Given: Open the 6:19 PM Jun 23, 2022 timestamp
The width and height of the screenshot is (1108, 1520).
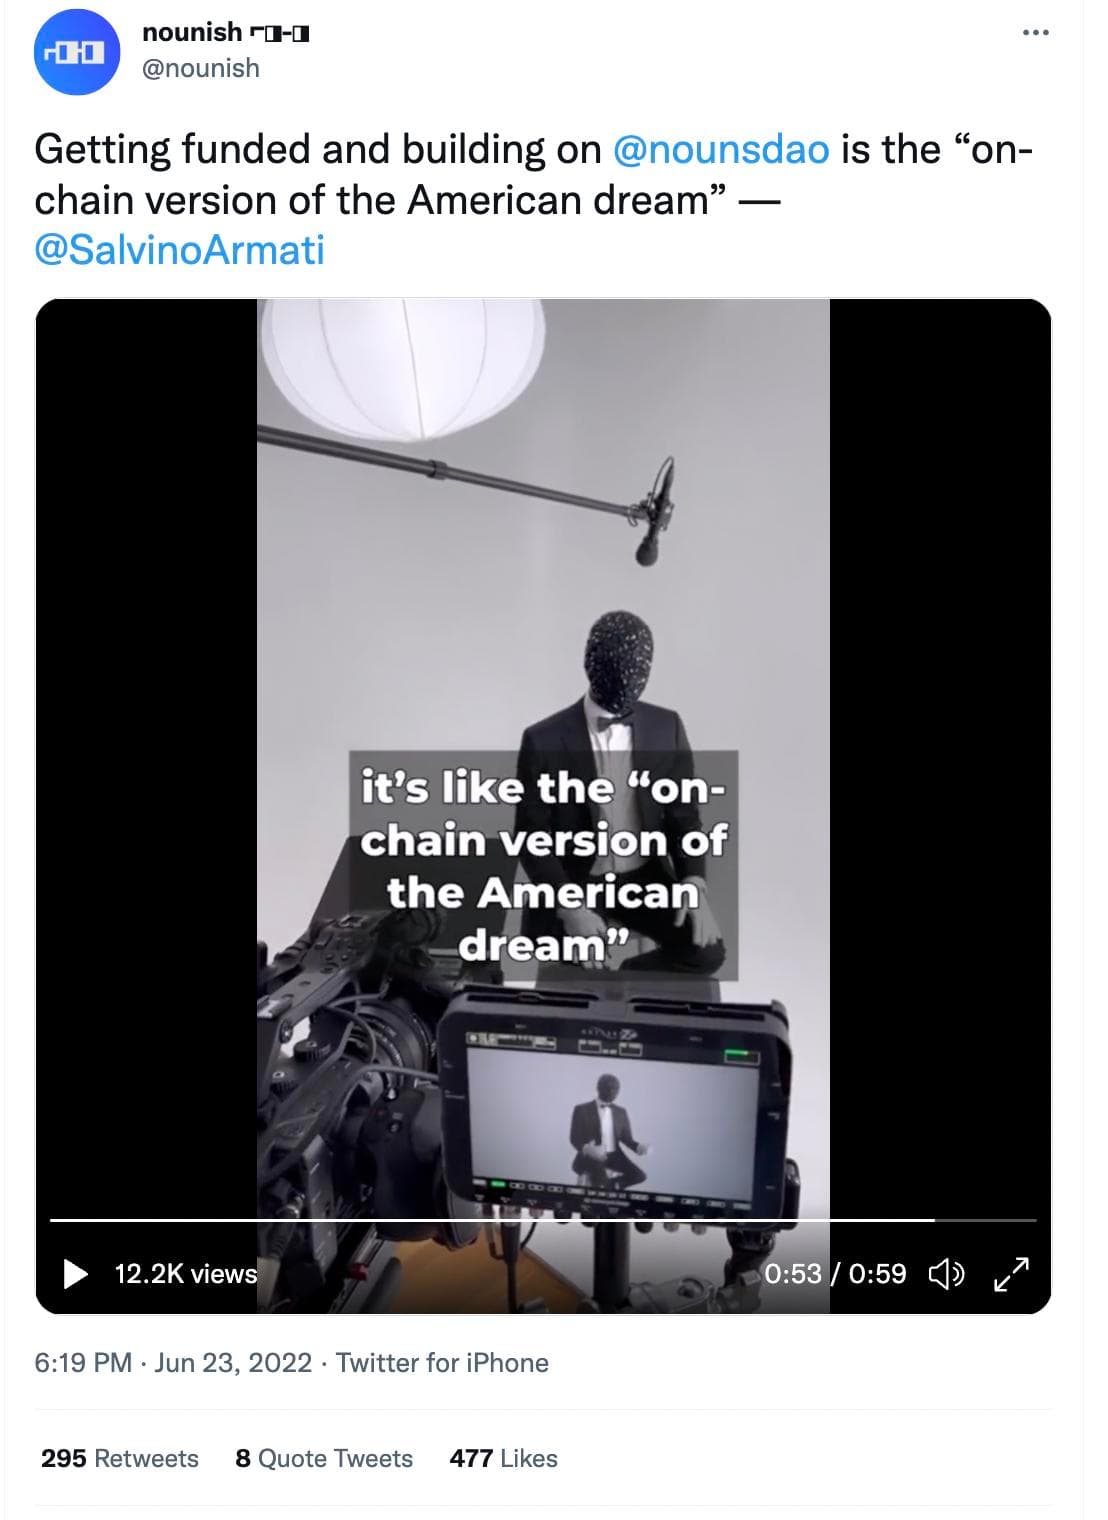Looking at the screenshot, I should [173, 1362].
